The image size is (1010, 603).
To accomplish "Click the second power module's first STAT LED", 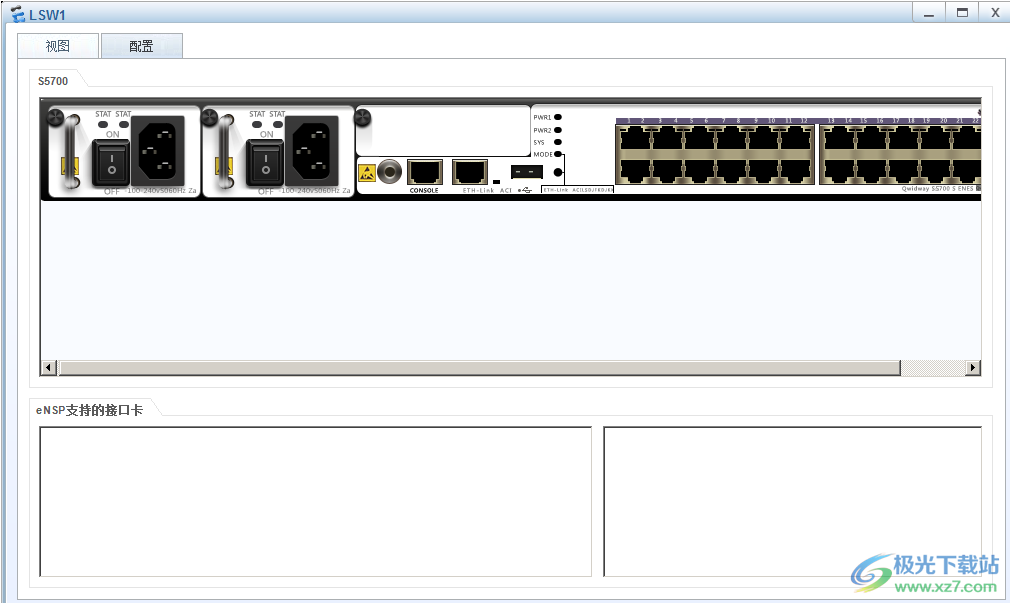I will tap(257, 124).
